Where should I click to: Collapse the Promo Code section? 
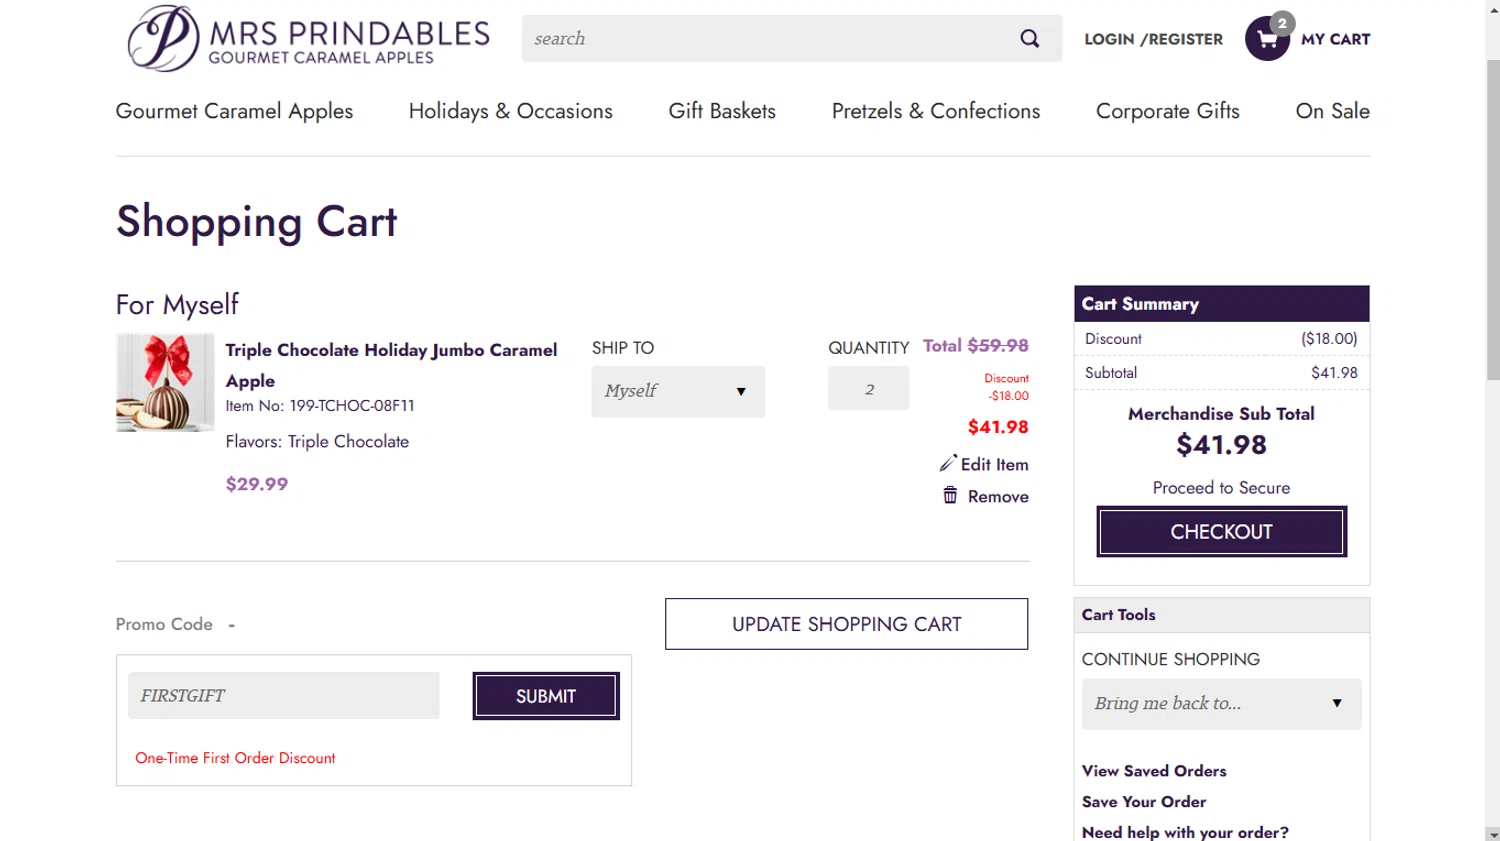click(231, 625)
